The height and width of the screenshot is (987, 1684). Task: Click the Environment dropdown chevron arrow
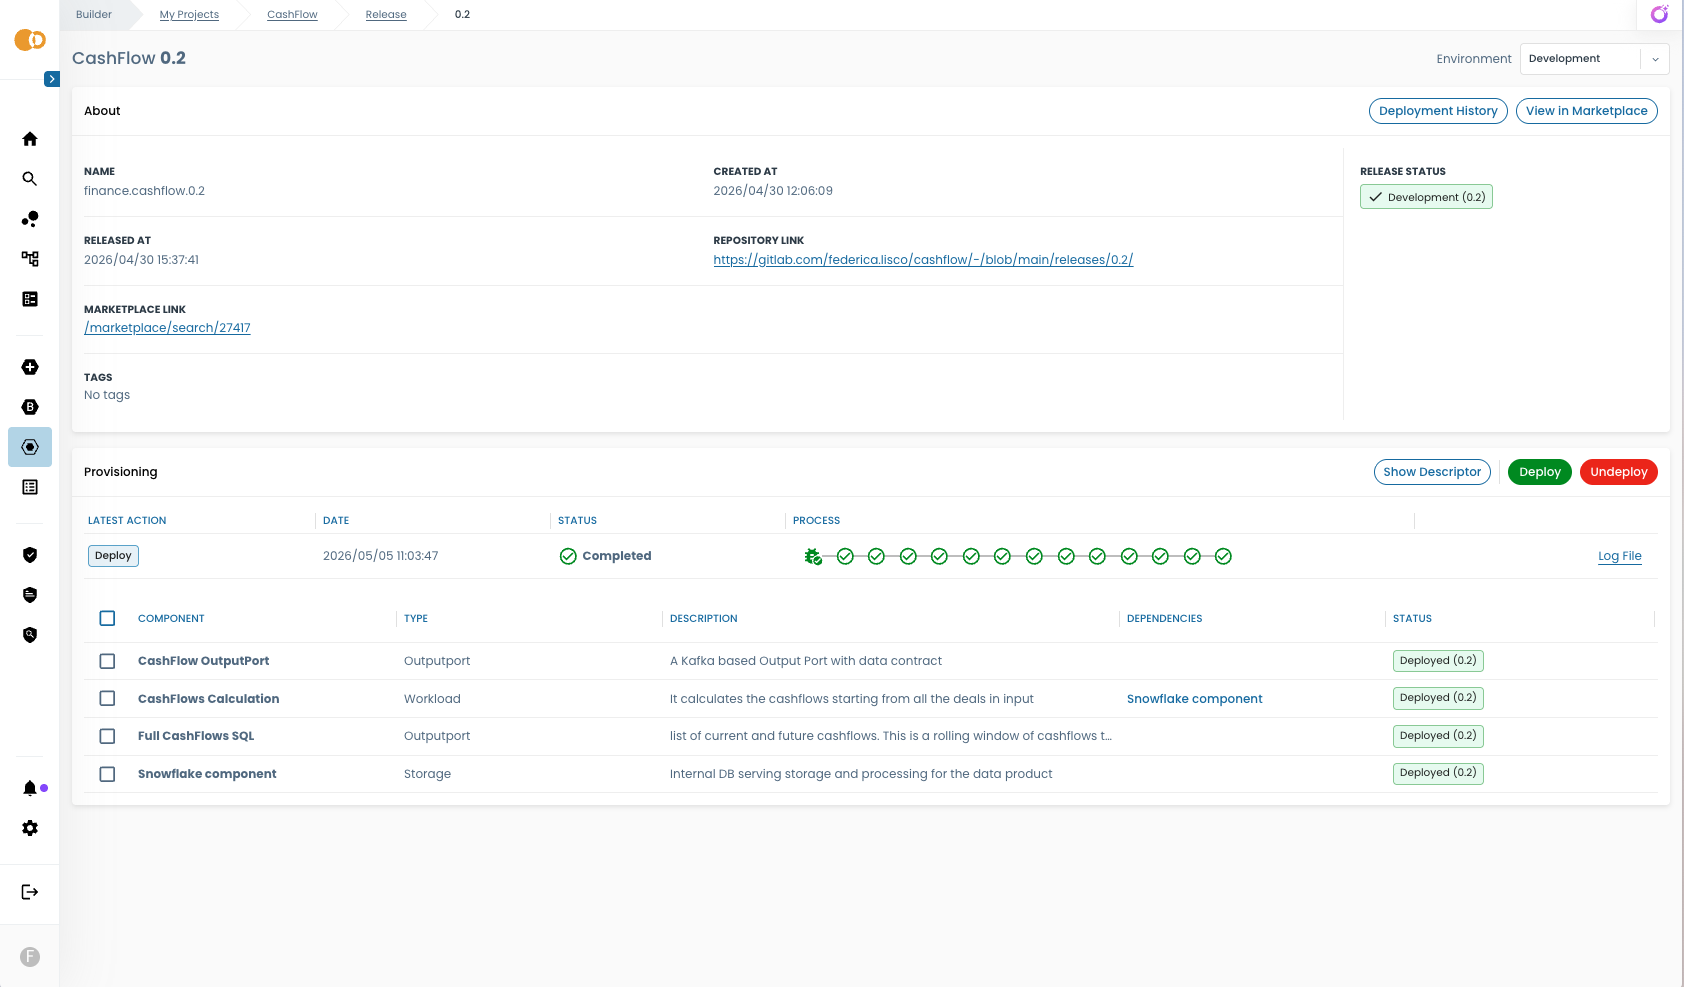pyautogui.click(x=1655, y=59)
